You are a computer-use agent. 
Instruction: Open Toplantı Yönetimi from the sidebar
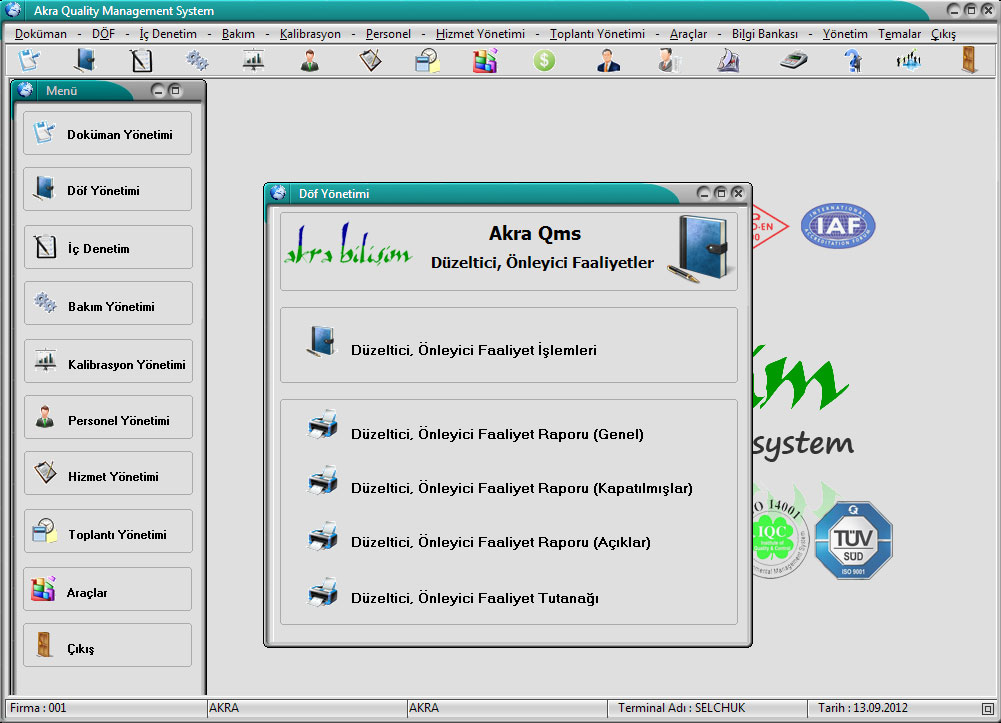(x=108, y=531)
